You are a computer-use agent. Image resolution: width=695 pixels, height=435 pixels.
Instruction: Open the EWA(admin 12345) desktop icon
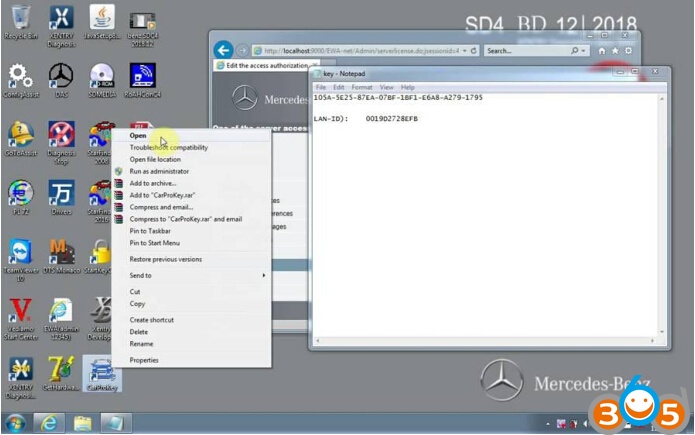[x=61, y=319]
